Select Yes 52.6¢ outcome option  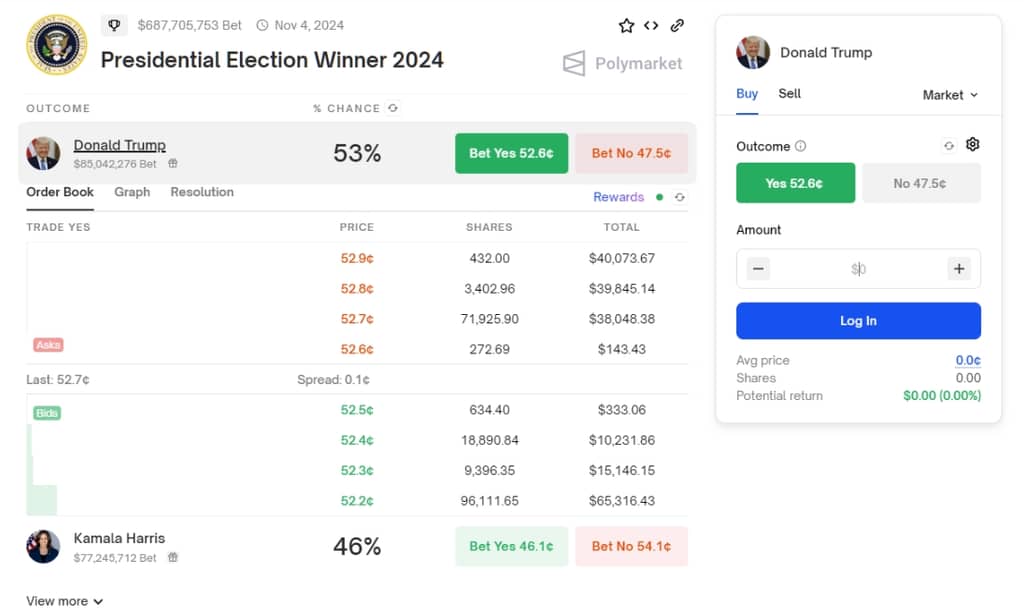pos(795,183)
